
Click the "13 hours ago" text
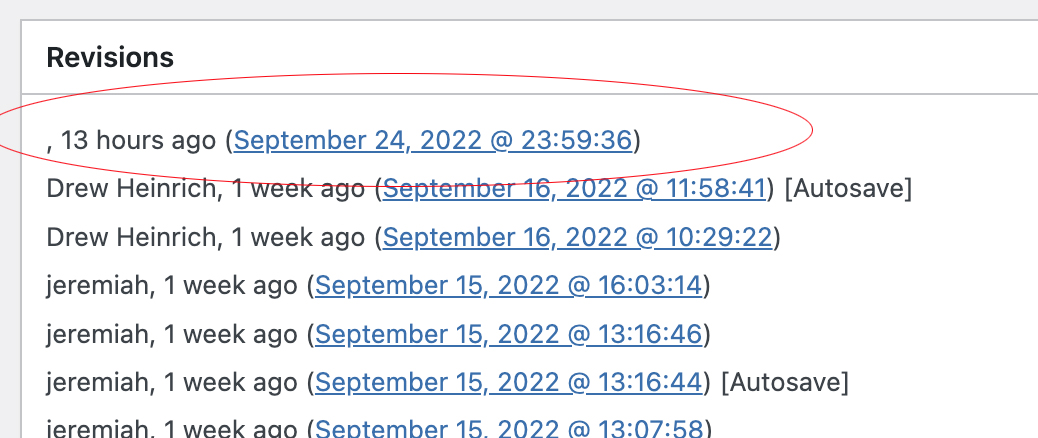tap(138, 141)
